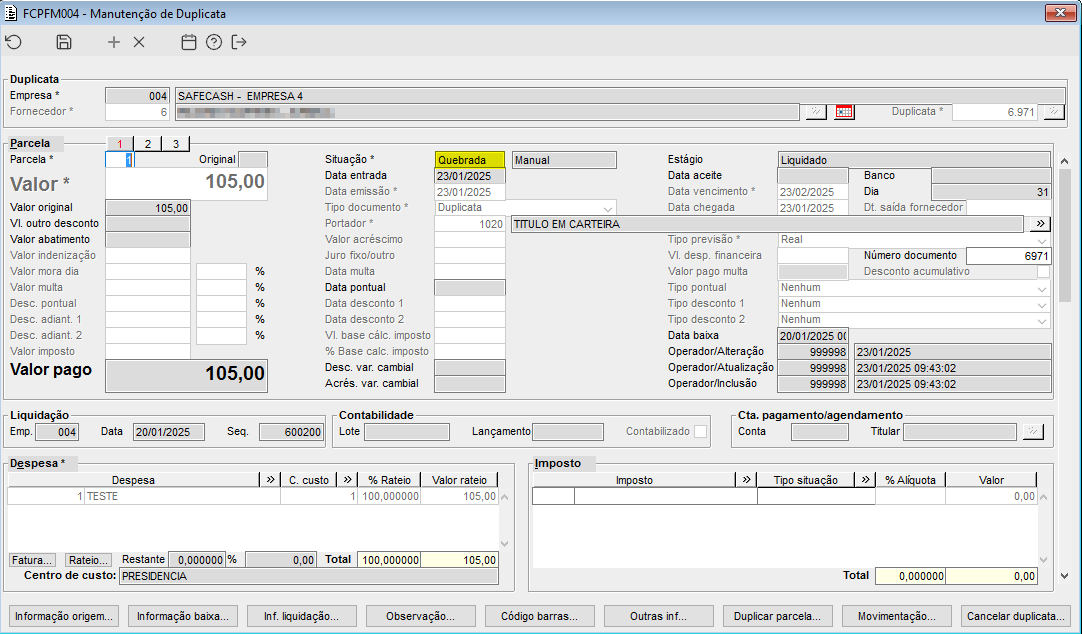Click the save diskette toolbar icon
This screenshot has height=634, width=1082.
tap(63, 42)
